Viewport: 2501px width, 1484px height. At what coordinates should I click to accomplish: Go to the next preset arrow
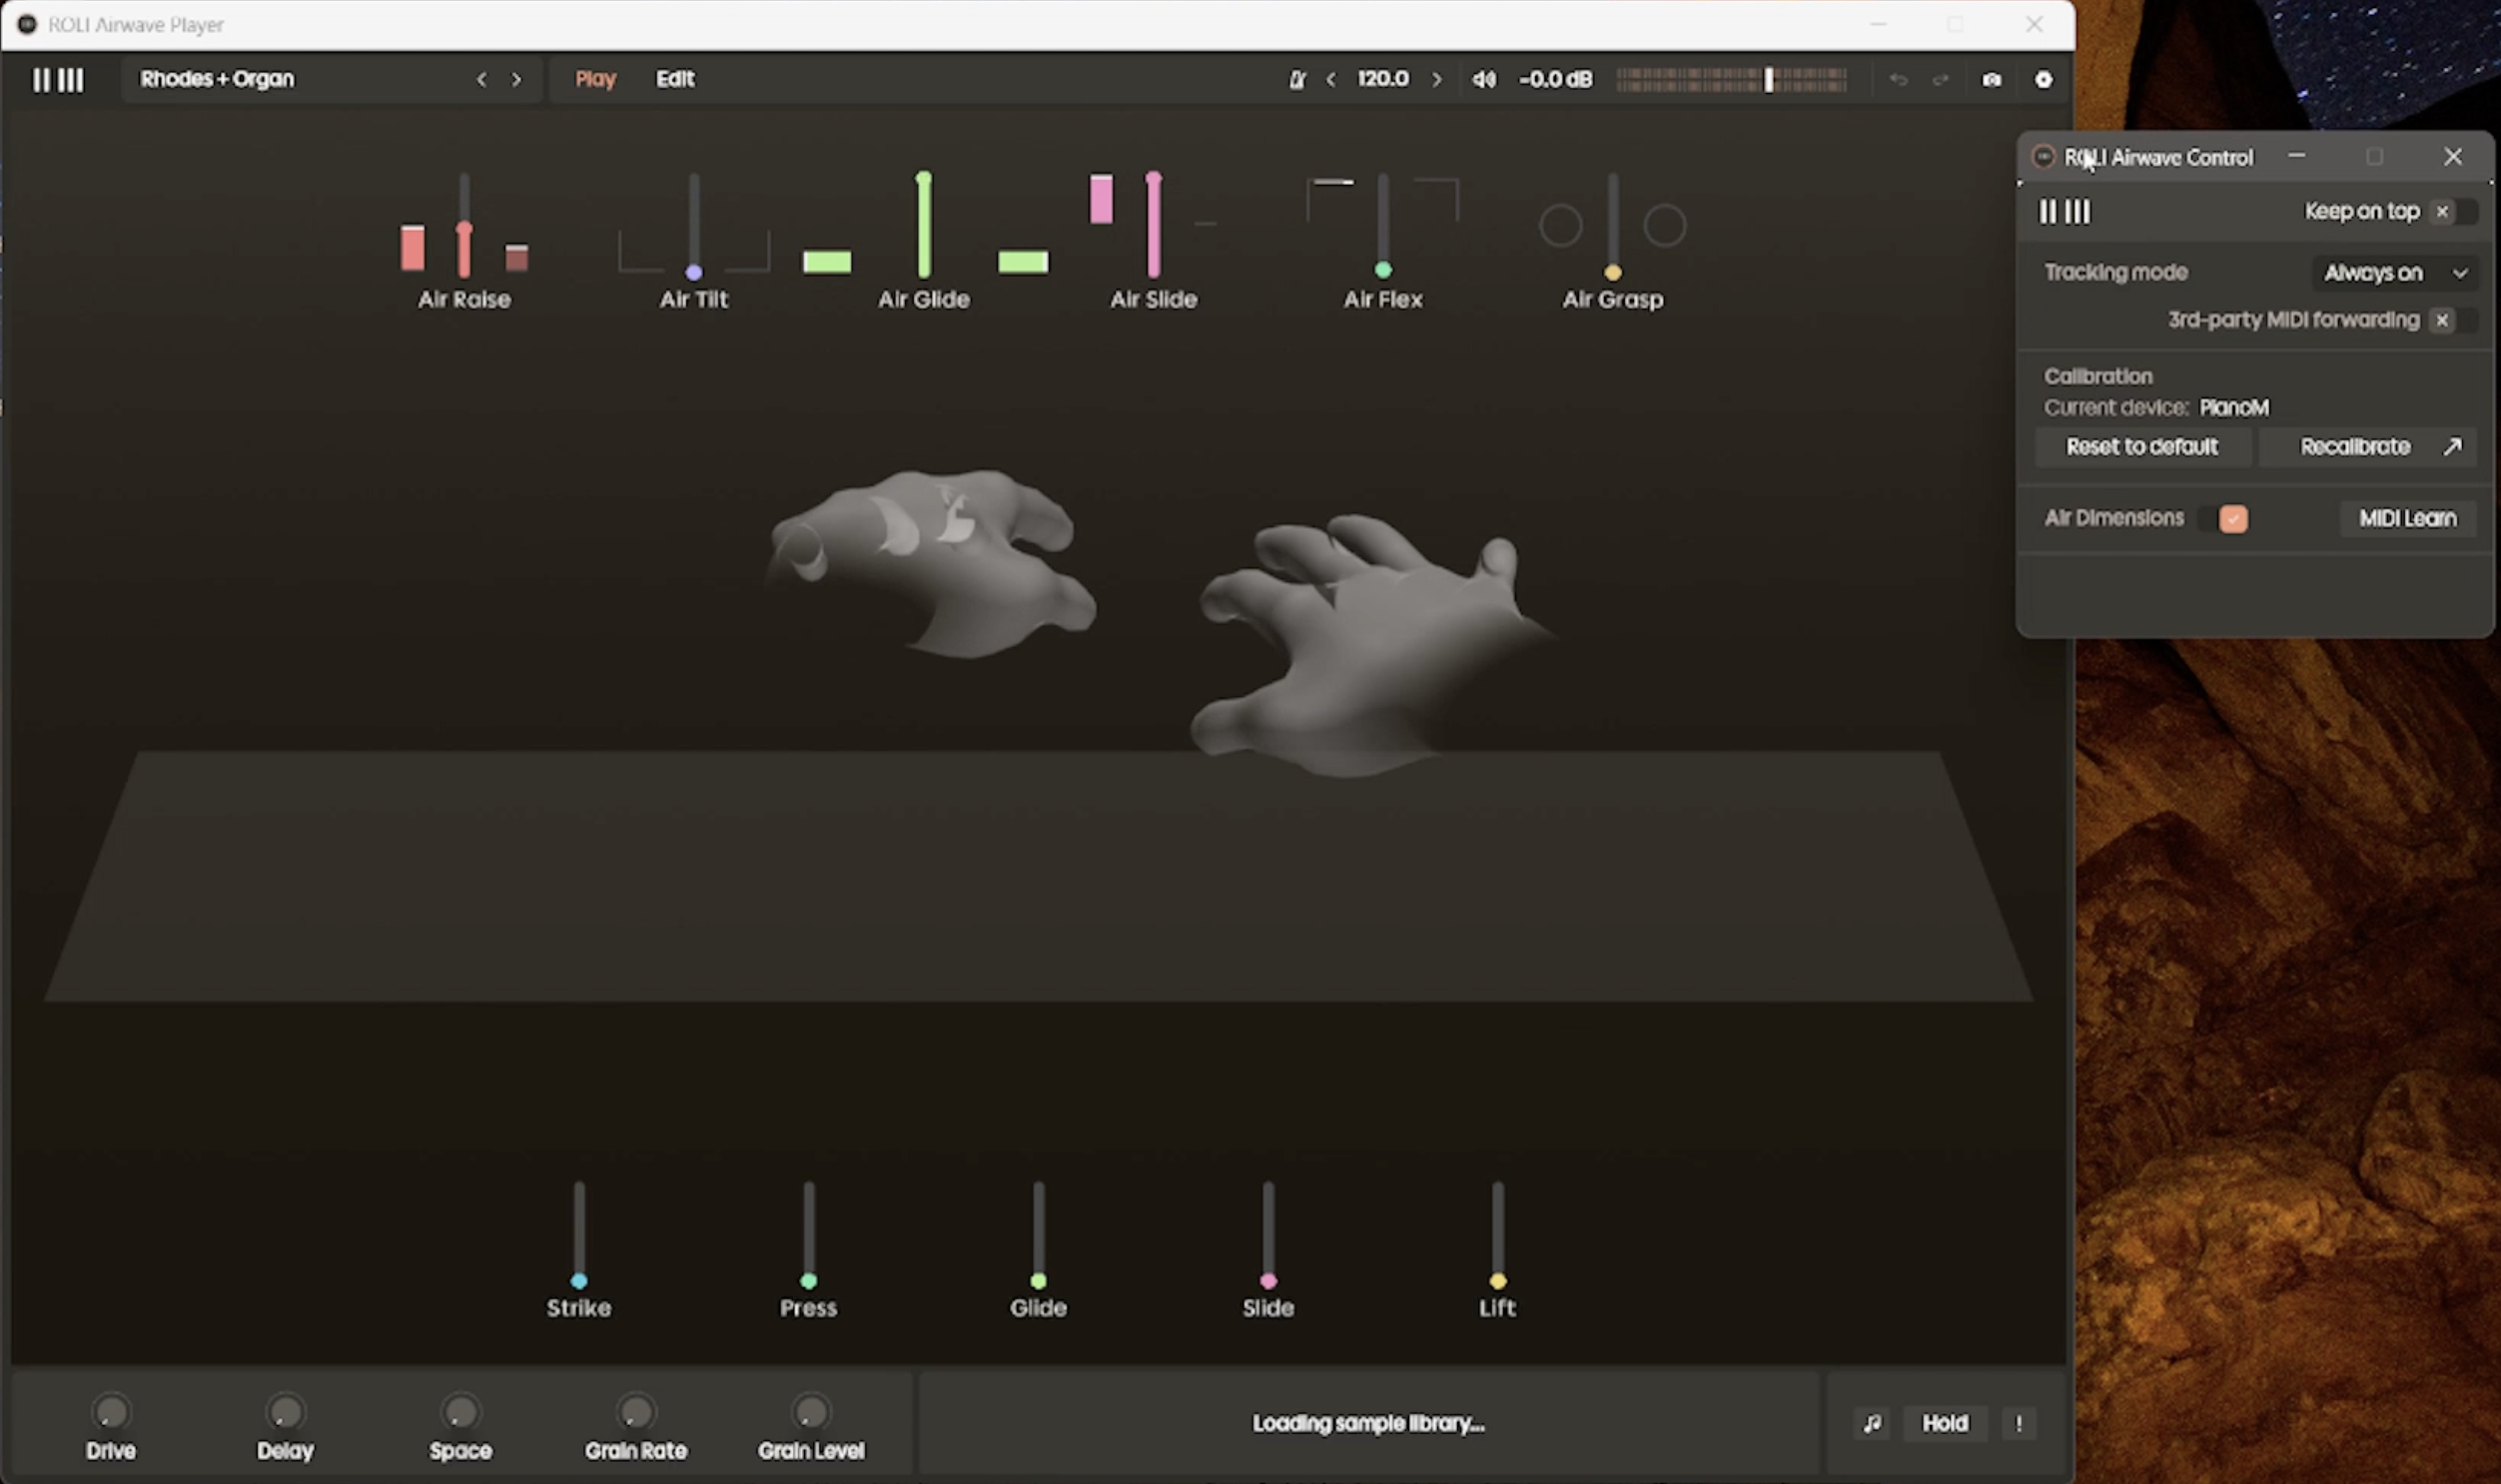point(516,79)
